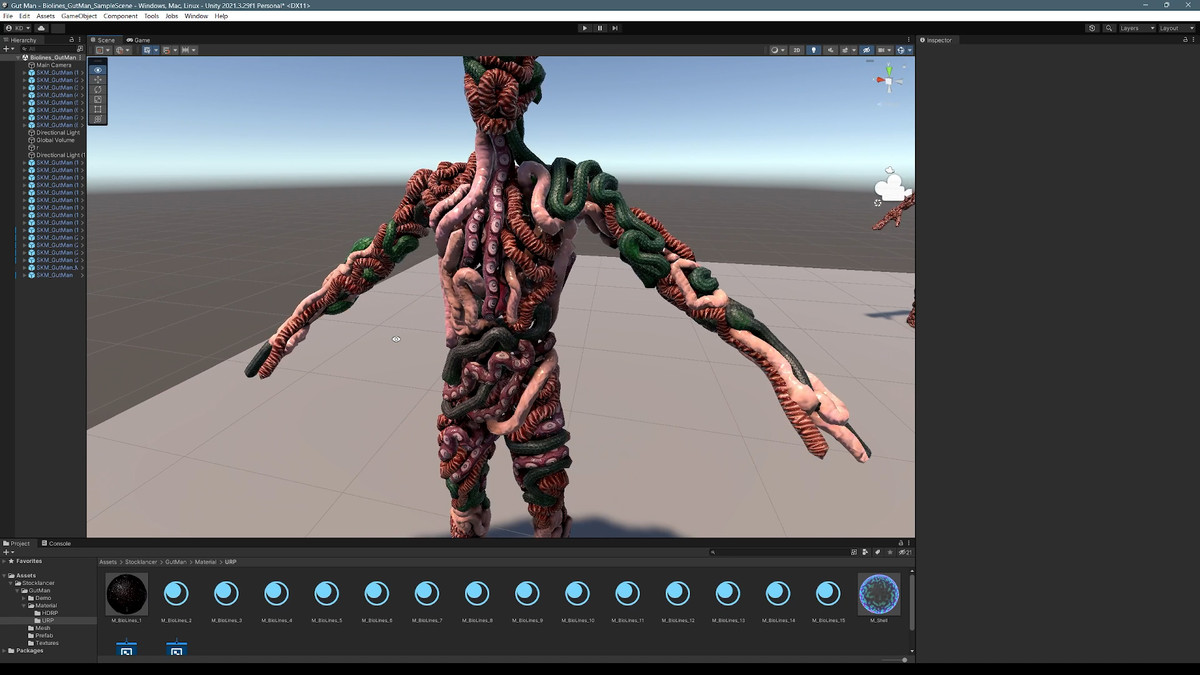Select the M_Shell material thumbnail
1200x675 pixels.
[x=879, y=594]
